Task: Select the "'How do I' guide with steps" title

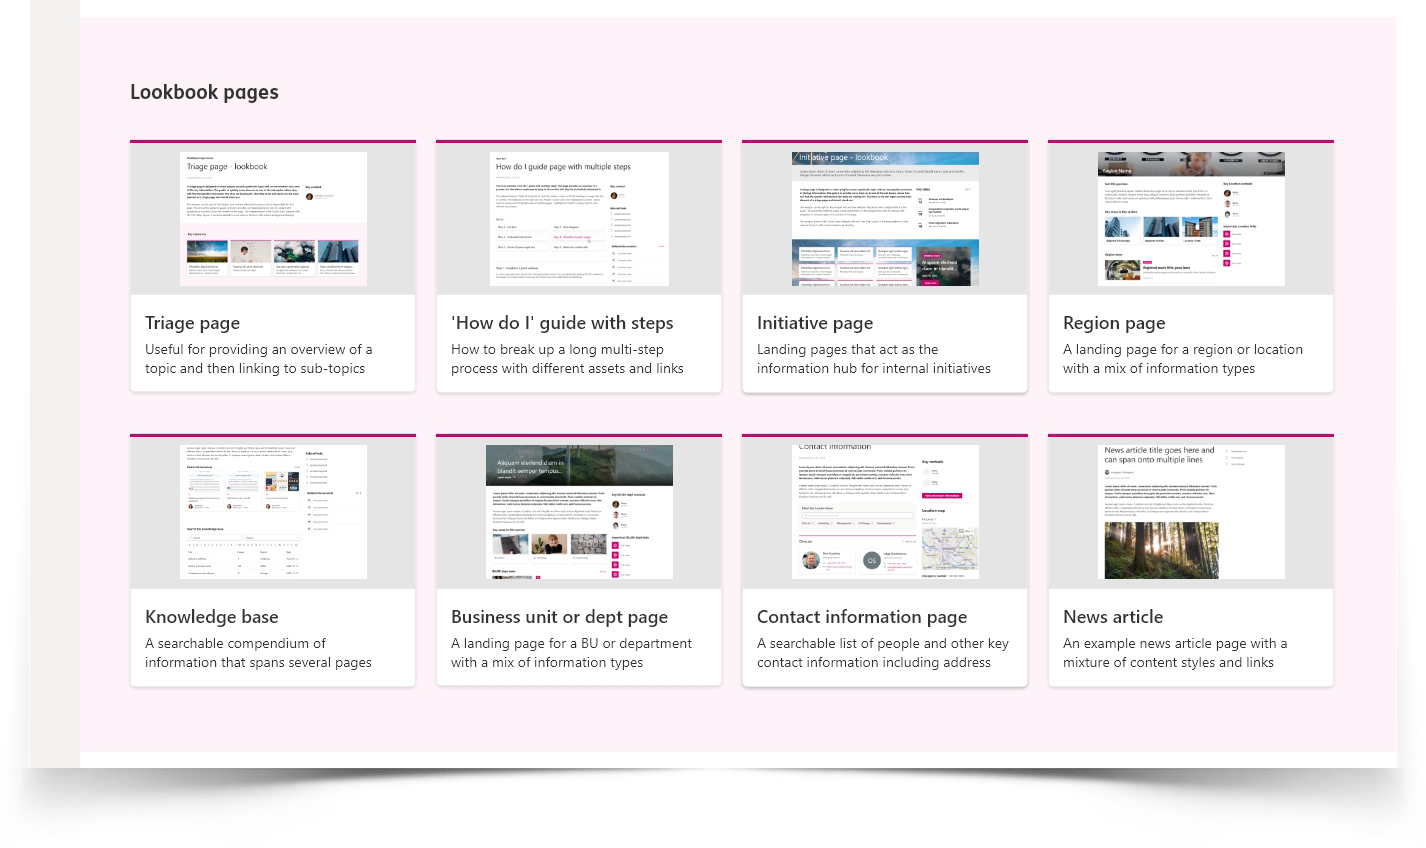Action: 562,323
